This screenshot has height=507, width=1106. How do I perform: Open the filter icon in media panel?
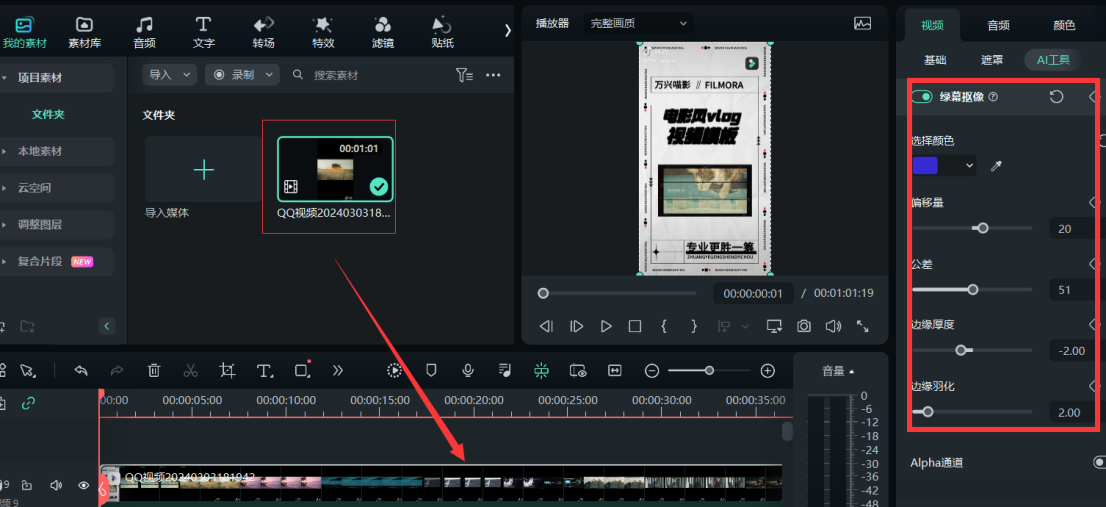point(464,75)
